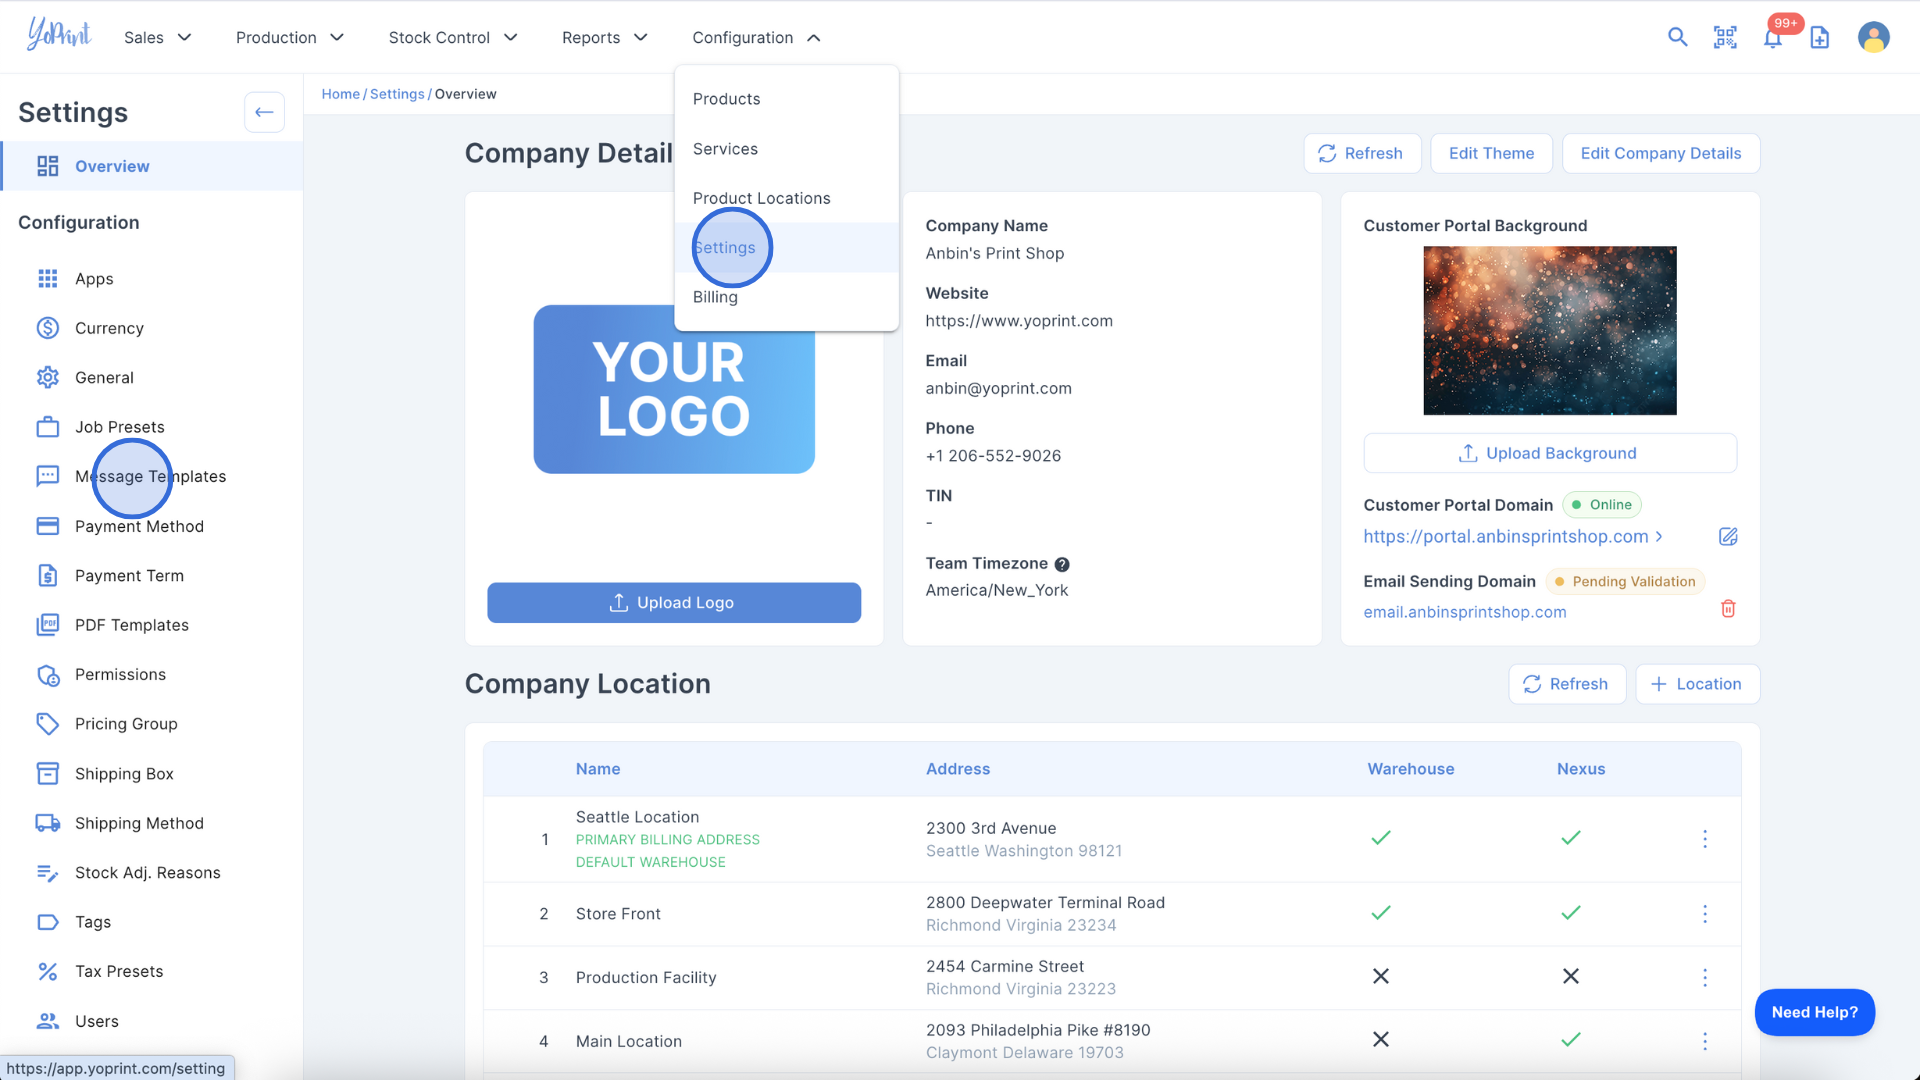
Task: Open three-dot menu for Seattle Location row
Action: (x=1705, y=839)
